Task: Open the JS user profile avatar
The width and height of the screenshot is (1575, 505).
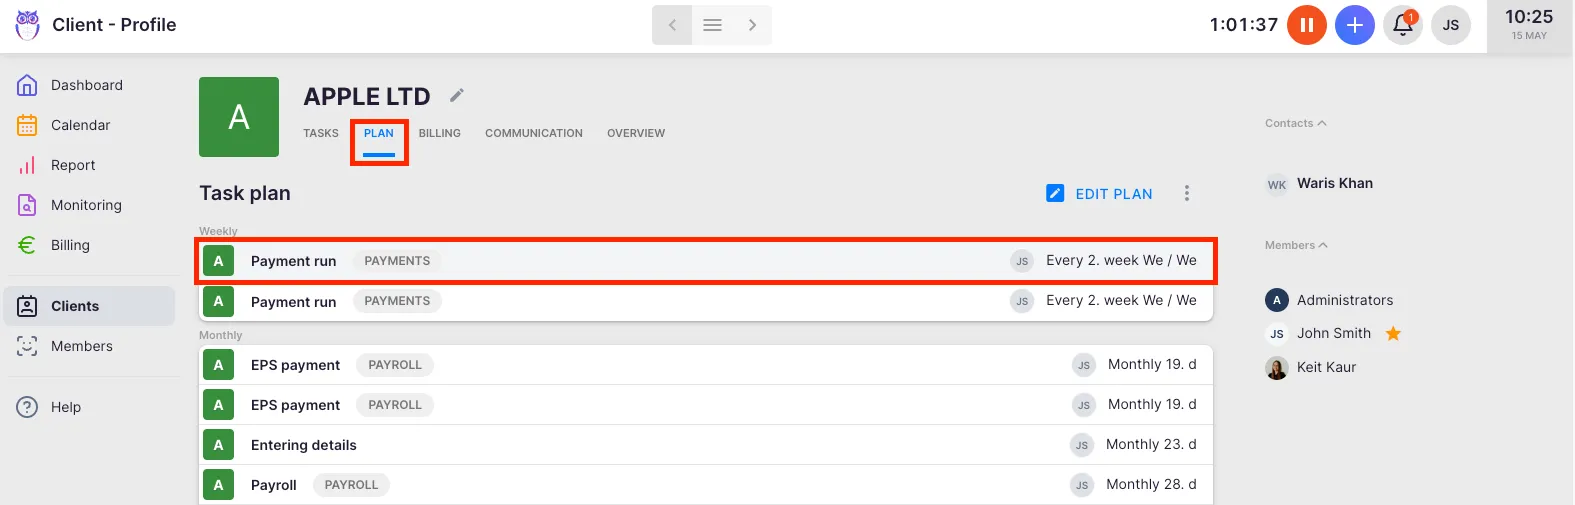Action: point(1450,25)
